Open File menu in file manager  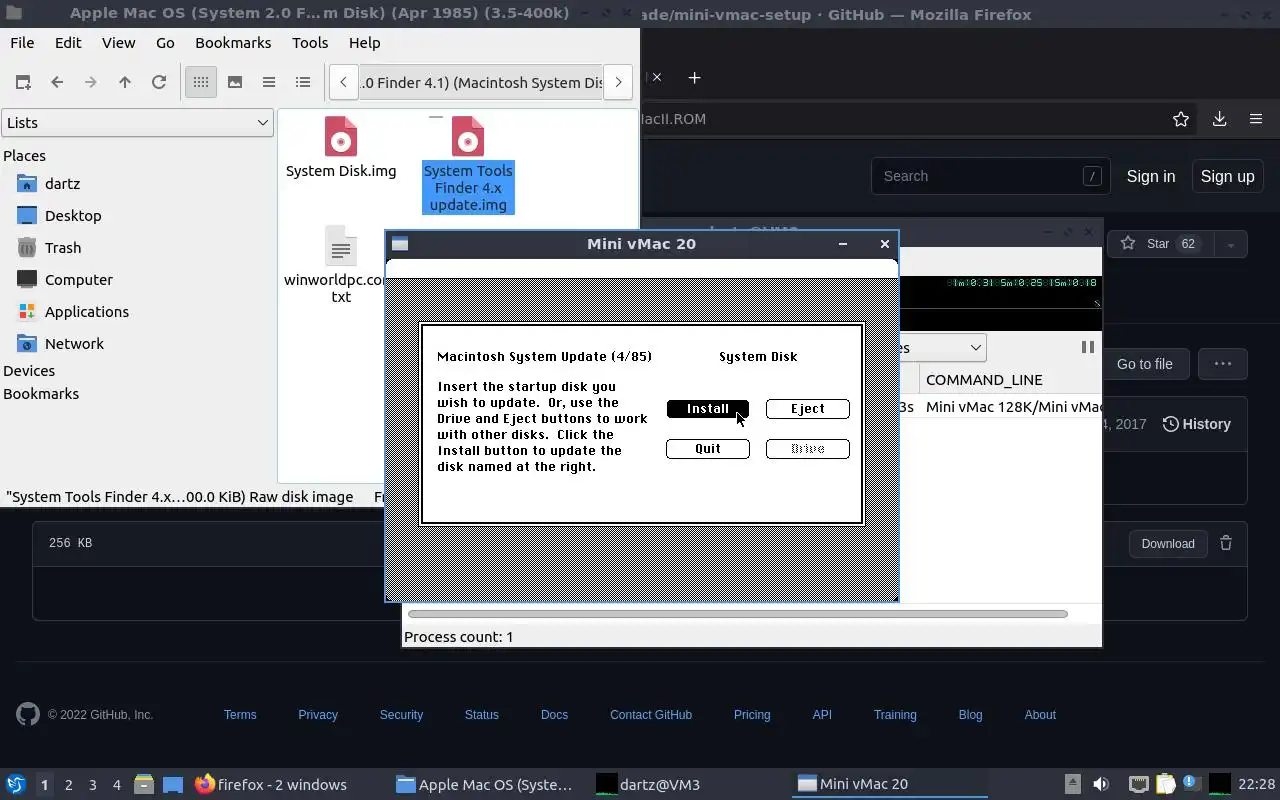[x=22, y=43]
